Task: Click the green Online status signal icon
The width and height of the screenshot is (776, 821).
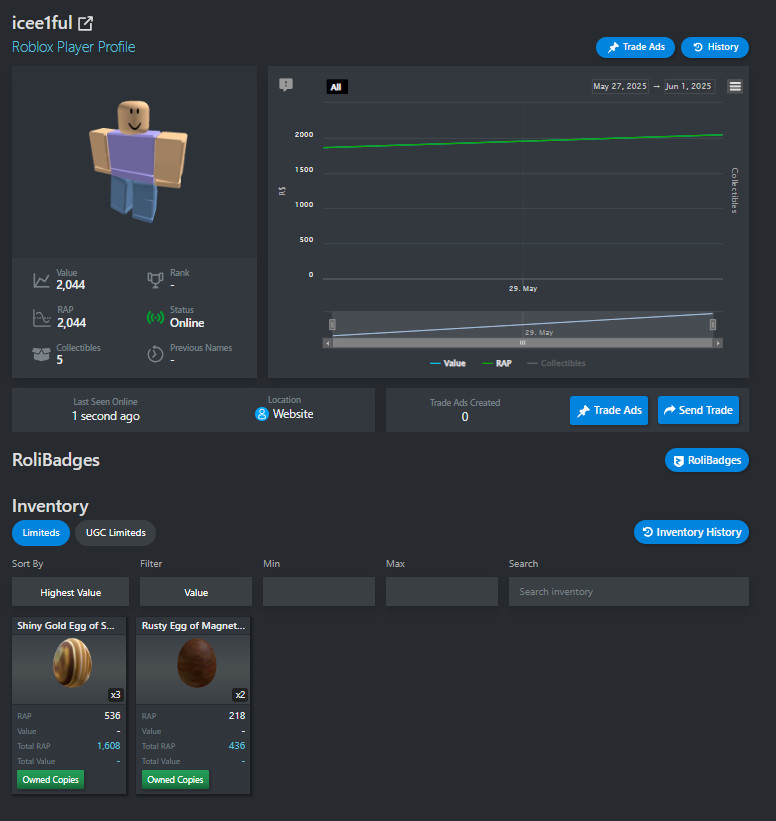Action: click(156, 317)
